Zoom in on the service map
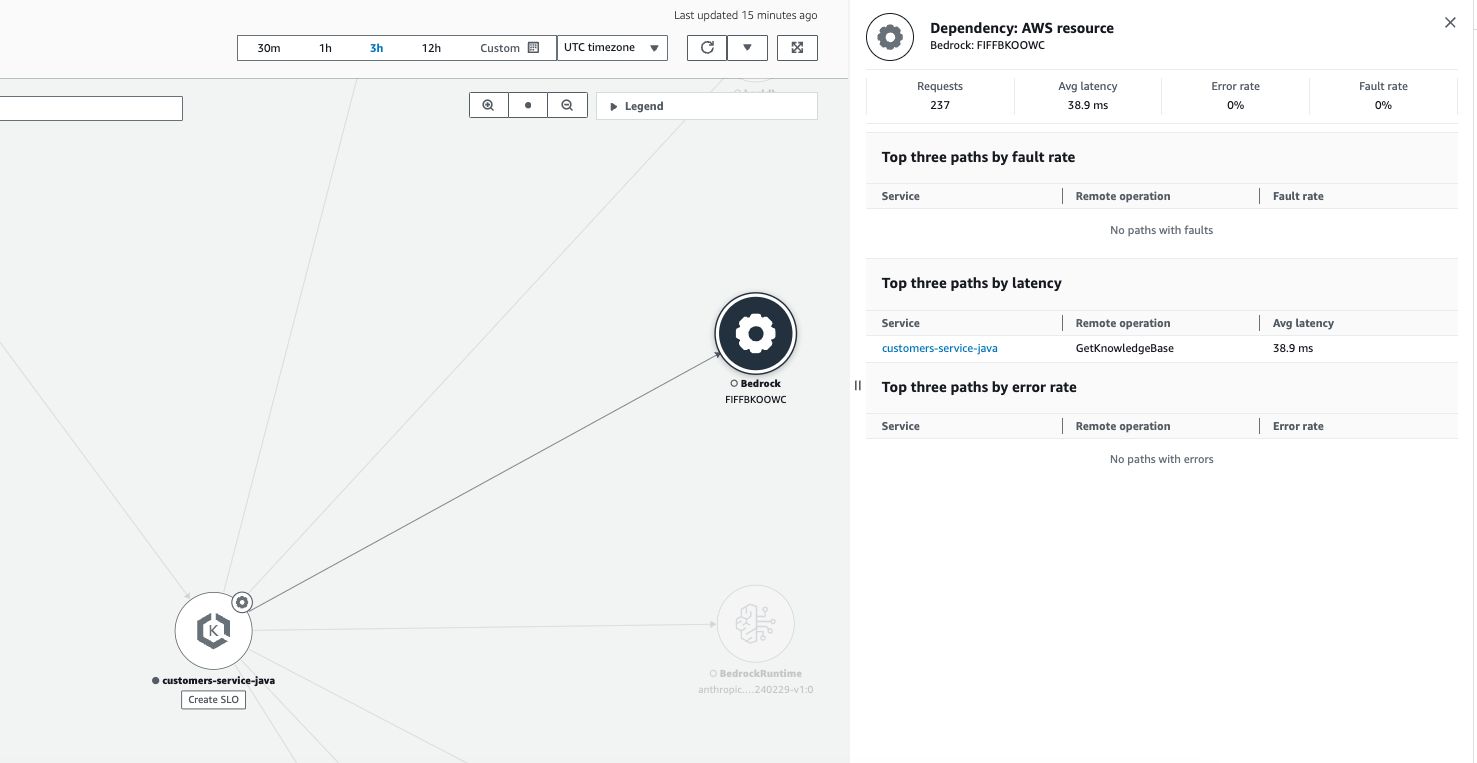The width and height of the screenshot is (1477, 763). [x=488, y=105]
